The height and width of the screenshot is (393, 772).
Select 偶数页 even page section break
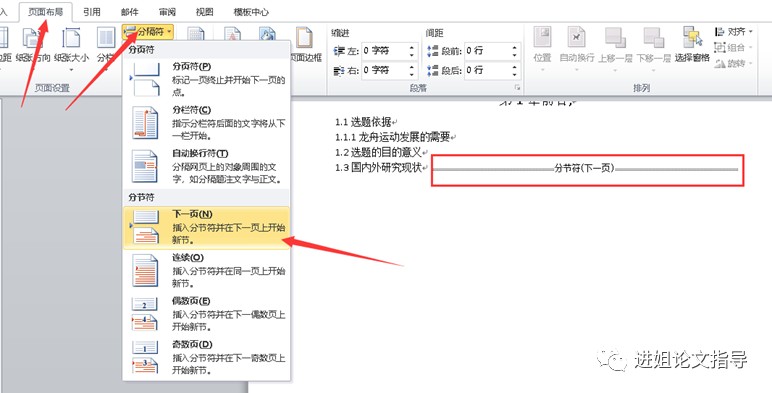(x=206, y=314)
